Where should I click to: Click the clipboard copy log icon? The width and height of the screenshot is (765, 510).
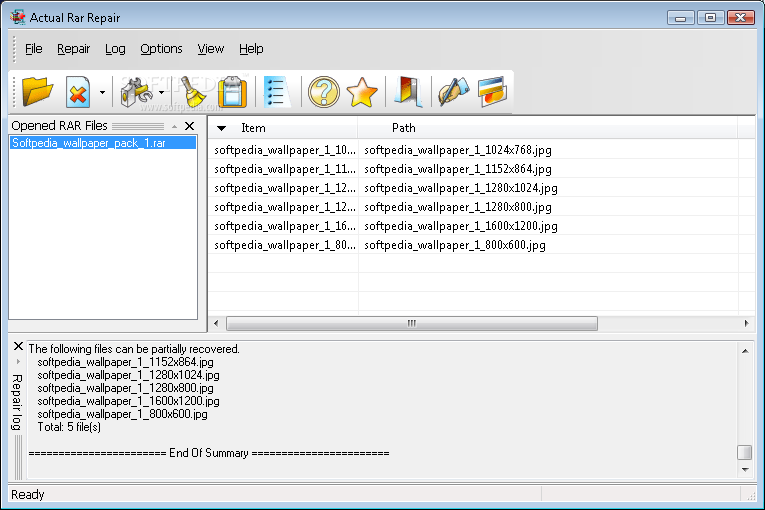coord(232,91)
